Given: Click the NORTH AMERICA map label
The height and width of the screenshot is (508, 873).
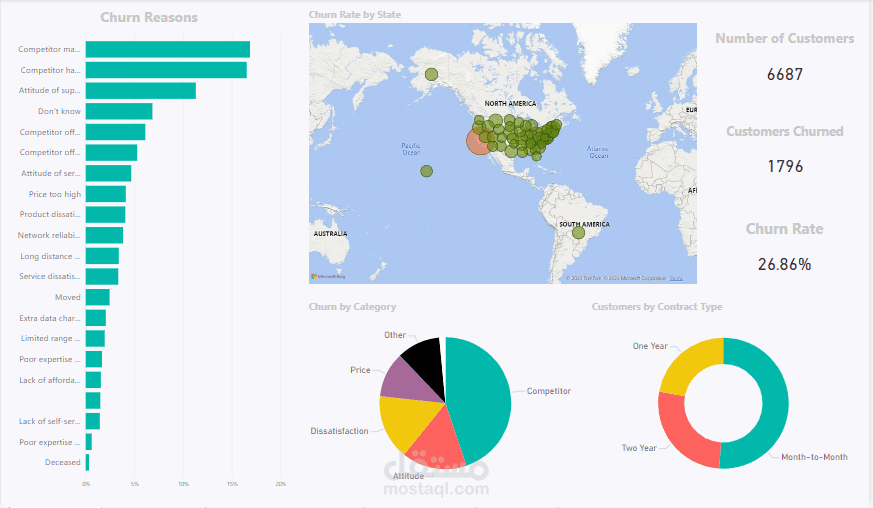Looking at the screenshot, I should point(510,104).
